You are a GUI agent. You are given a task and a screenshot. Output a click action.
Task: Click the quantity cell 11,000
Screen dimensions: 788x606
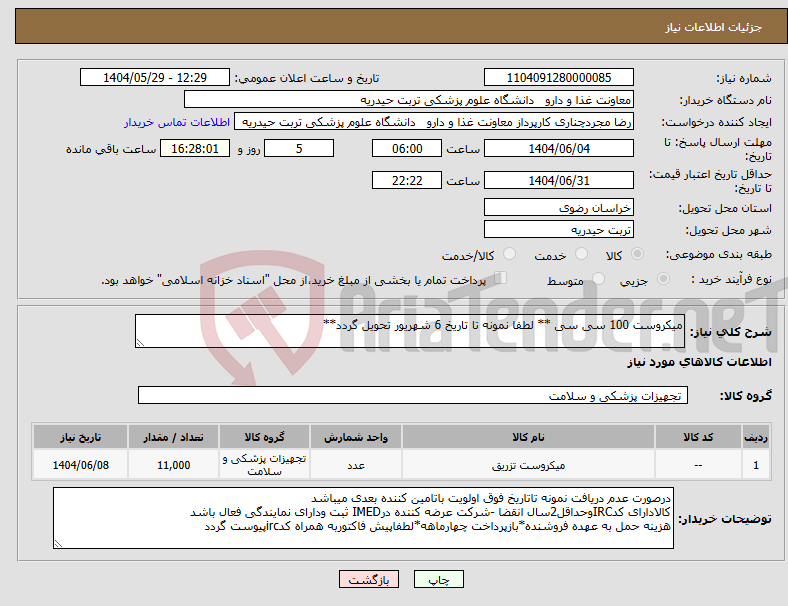coord(173,465)
